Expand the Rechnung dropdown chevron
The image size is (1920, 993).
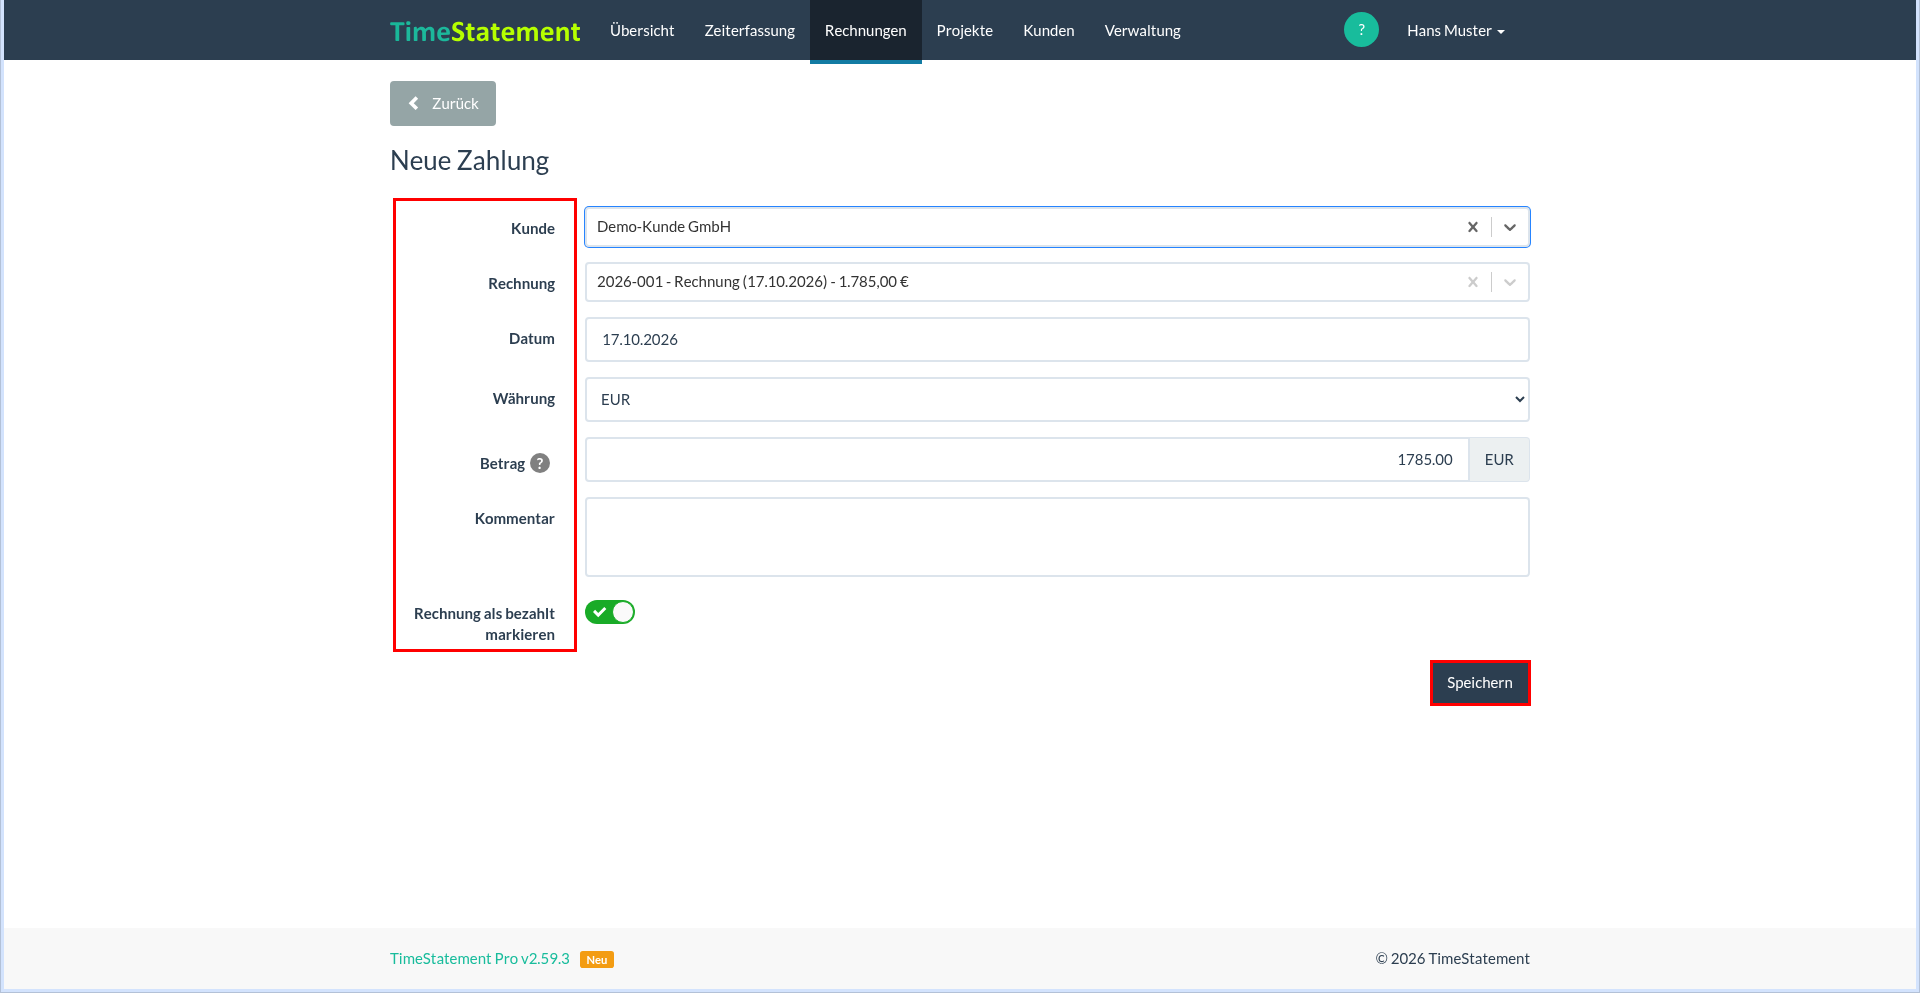1510,282
